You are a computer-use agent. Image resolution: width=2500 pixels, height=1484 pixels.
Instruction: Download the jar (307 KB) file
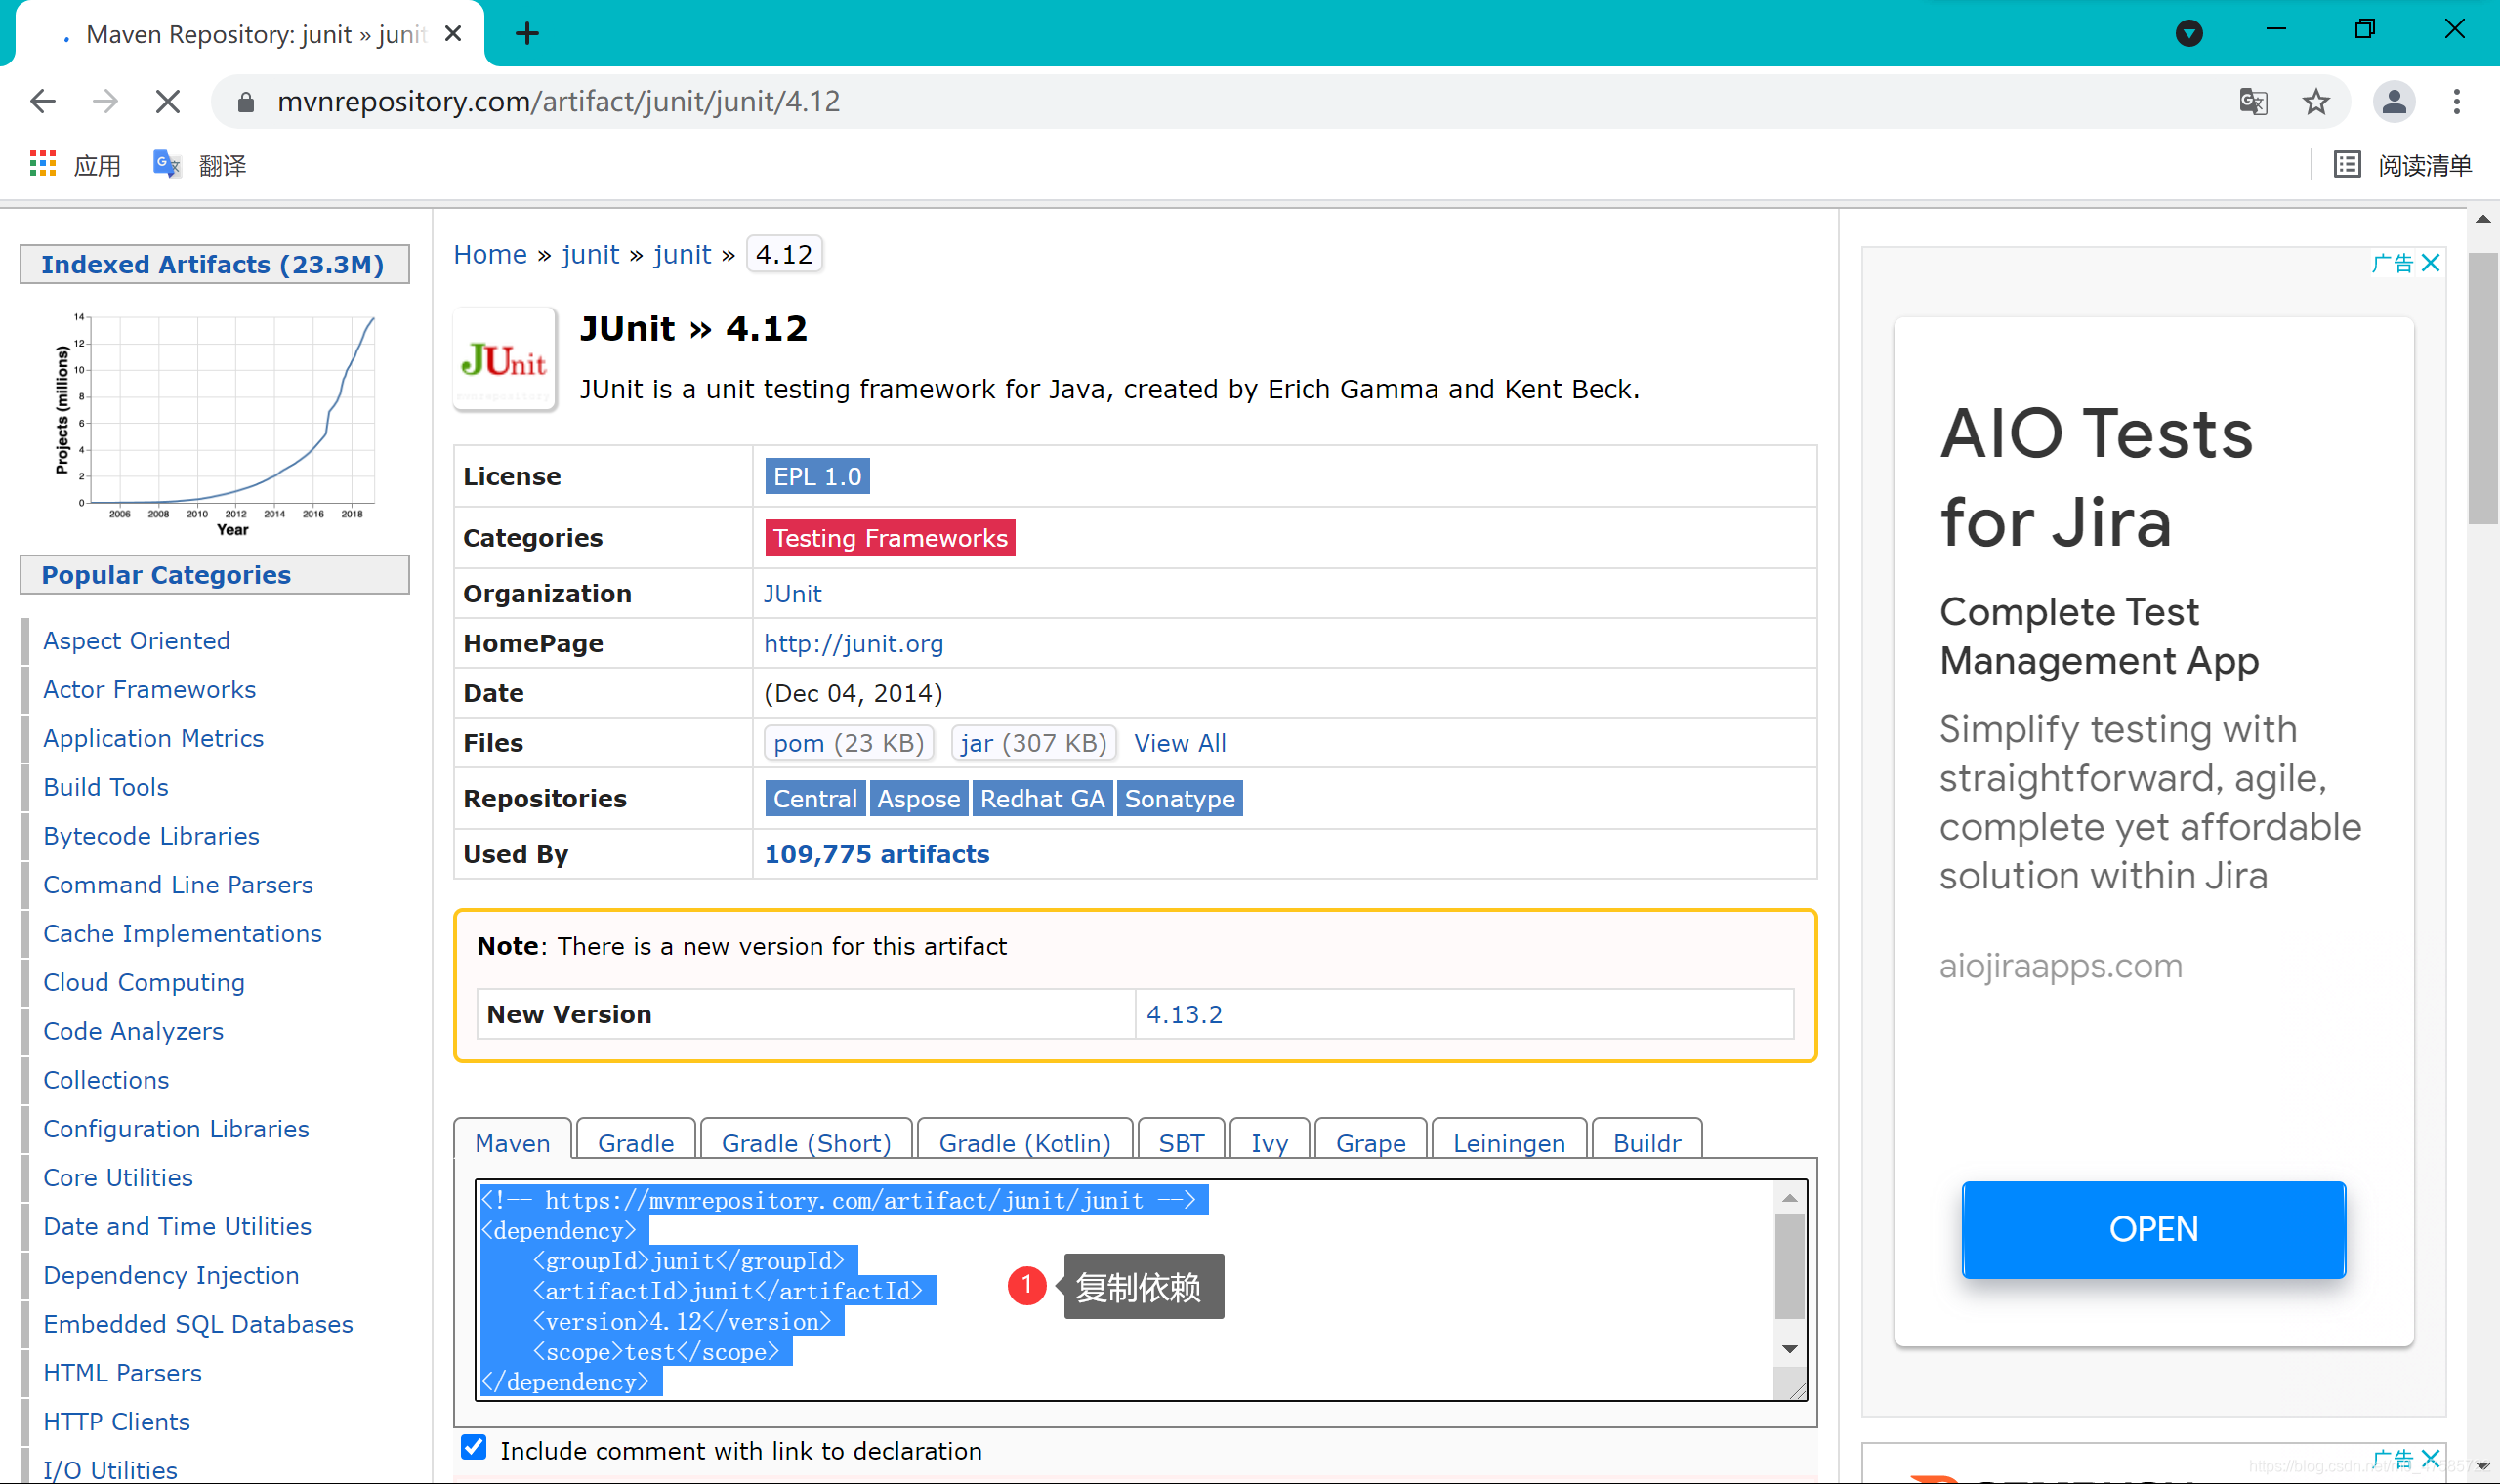(x=1033, y=743)
